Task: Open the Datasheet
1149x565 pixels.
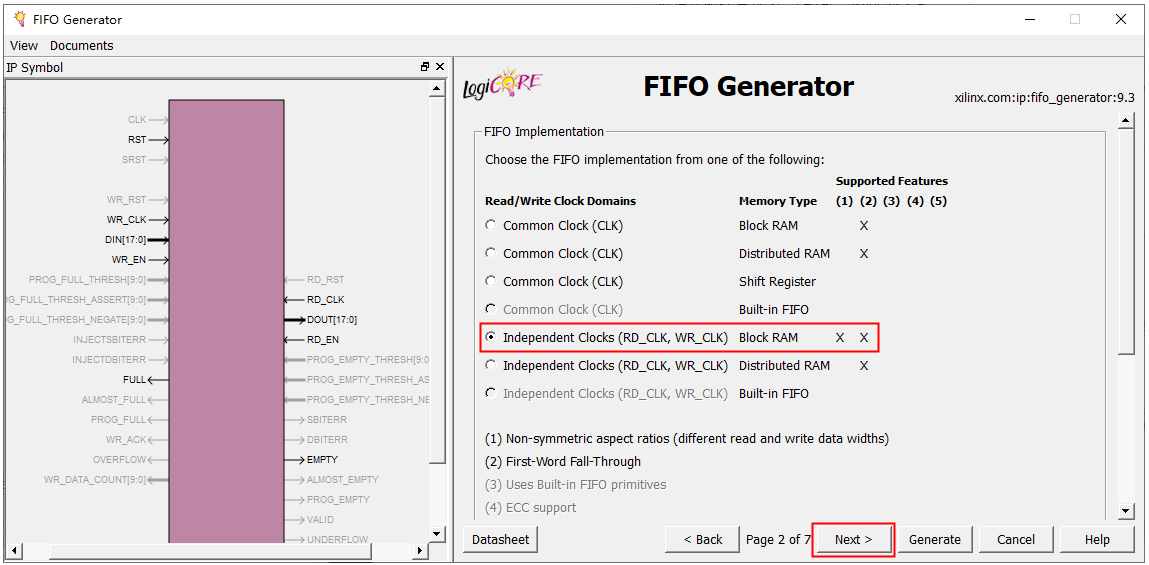Action: pyautogui.click(x=500, y=539)
